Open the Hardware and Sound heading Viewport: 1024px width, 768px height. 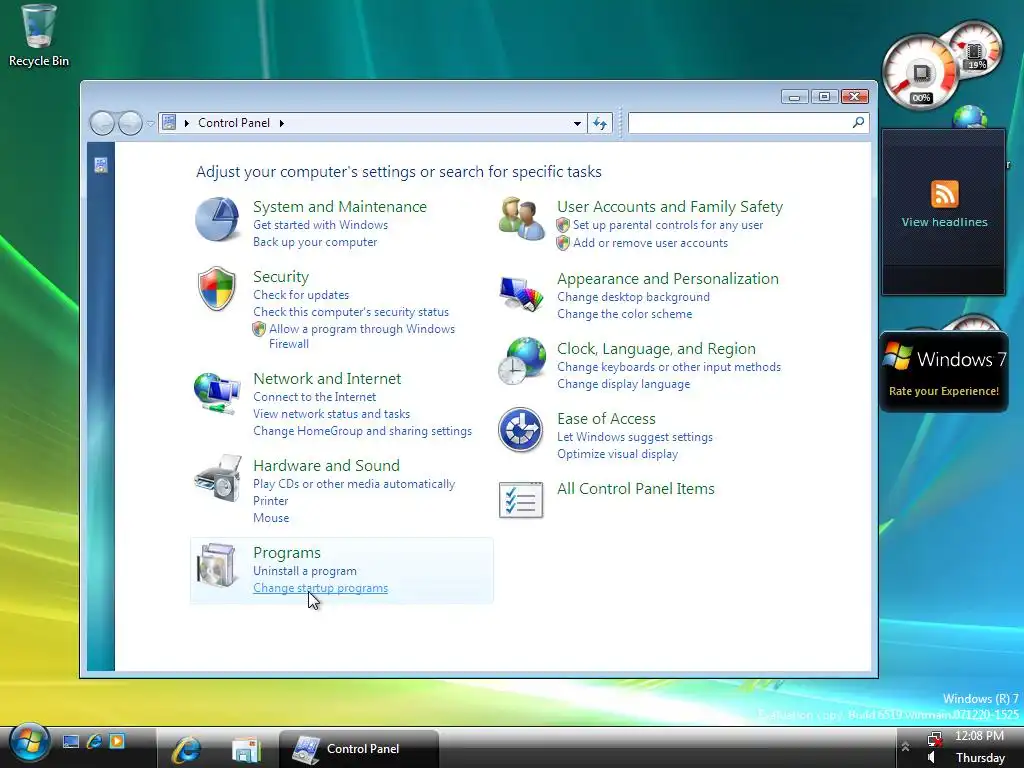click(x=327, y=466)
